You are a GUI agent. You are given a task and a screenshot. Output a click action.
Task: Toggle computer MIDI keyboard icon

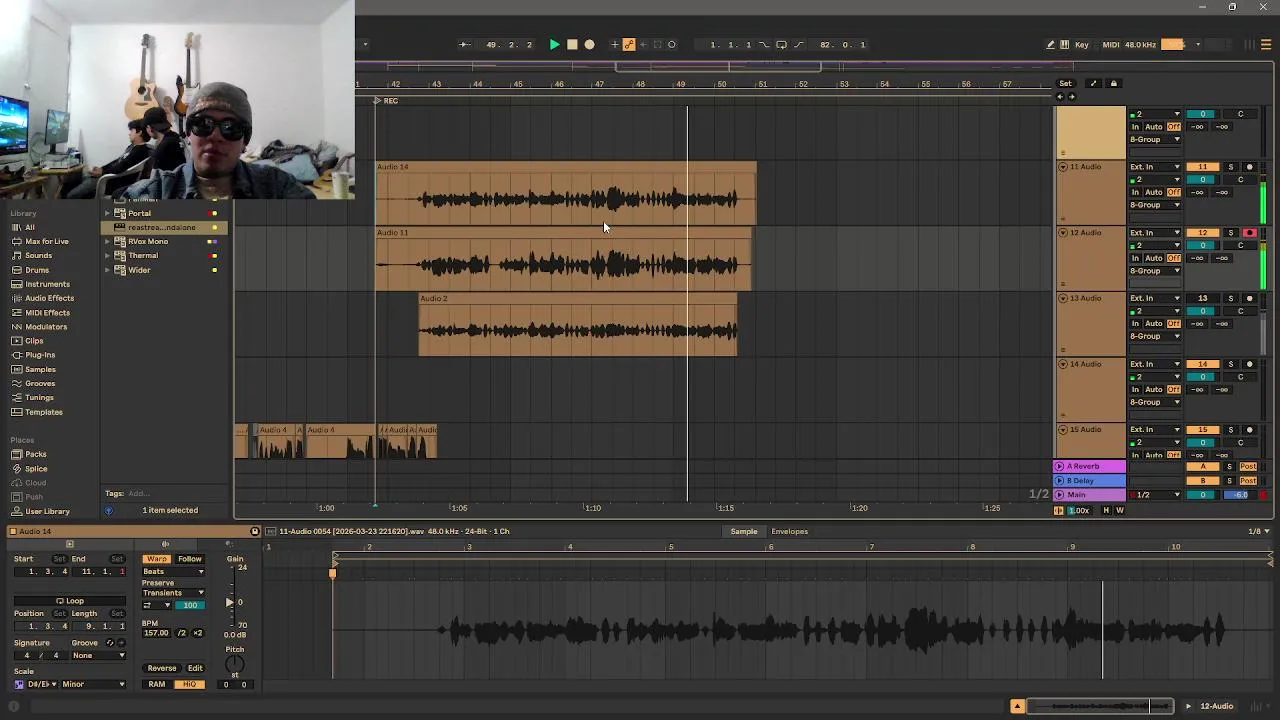(1064, 44)
